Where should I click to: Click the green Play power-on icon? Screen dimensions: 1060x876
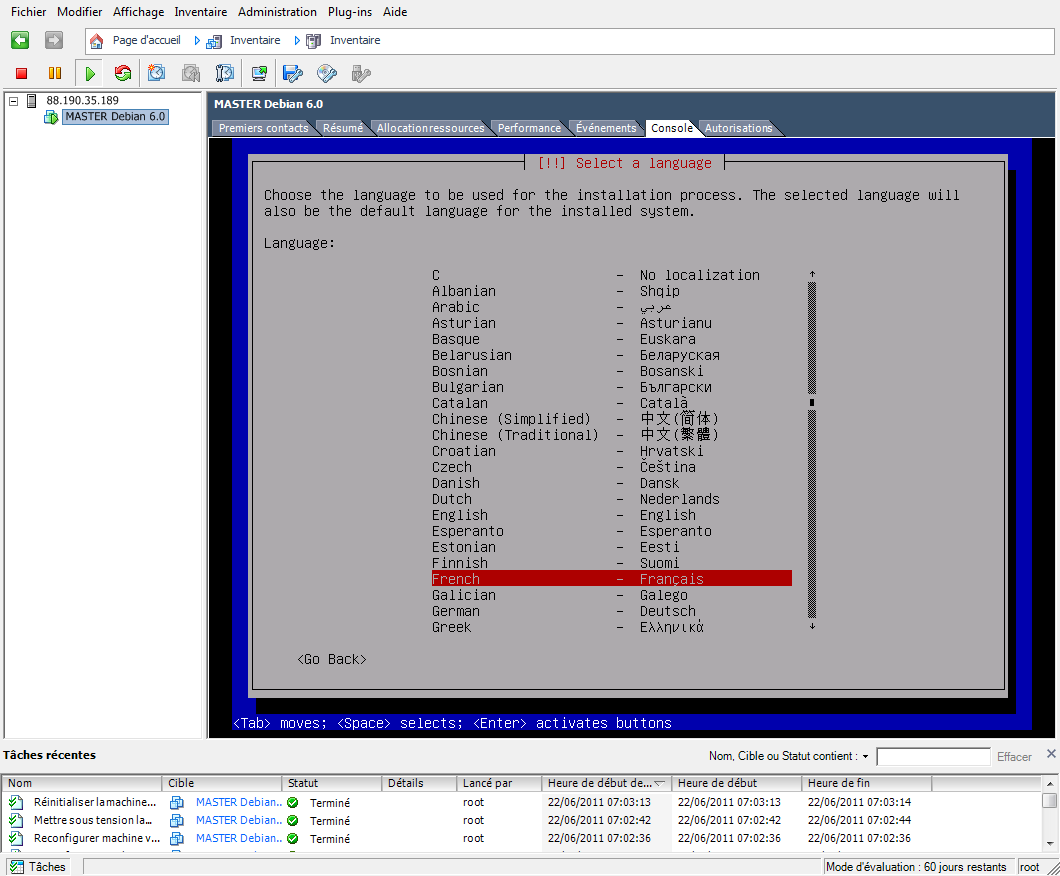click(x=90, y=74)
